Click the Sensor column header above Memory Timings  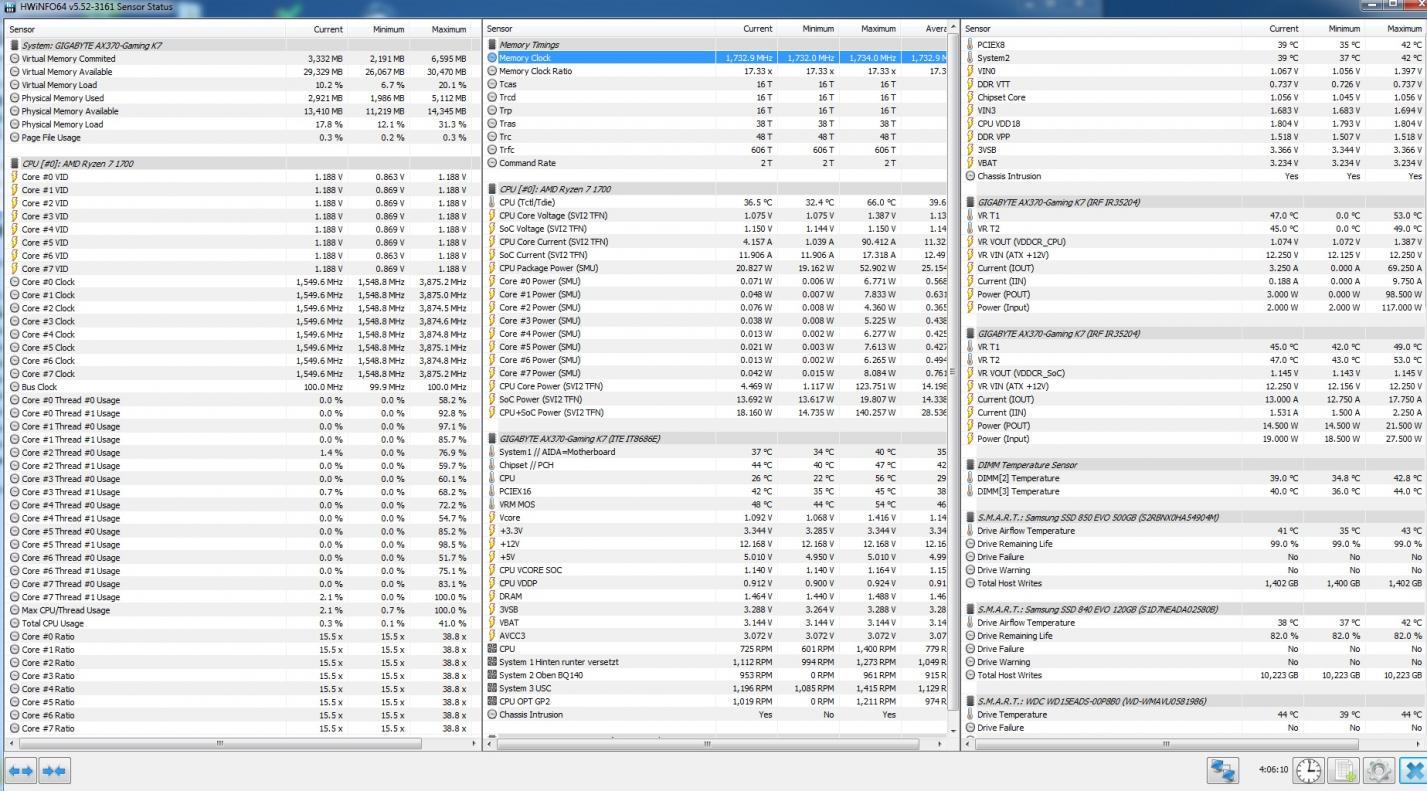click(598, 29)
